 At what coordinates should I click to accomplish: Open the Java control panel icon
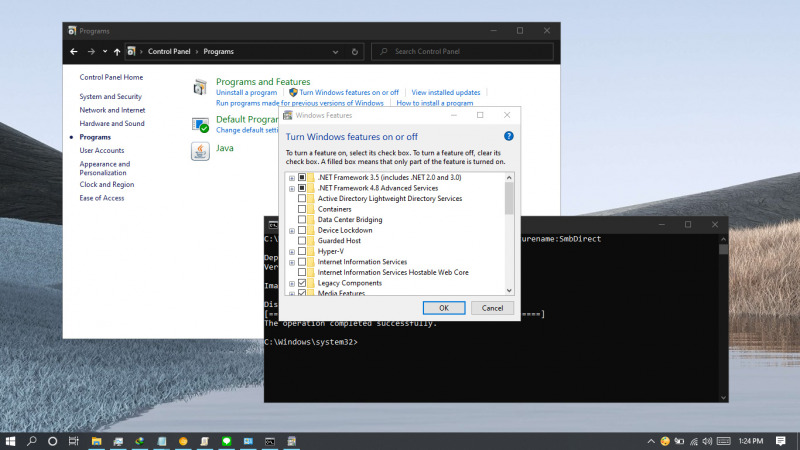[200, 151]
